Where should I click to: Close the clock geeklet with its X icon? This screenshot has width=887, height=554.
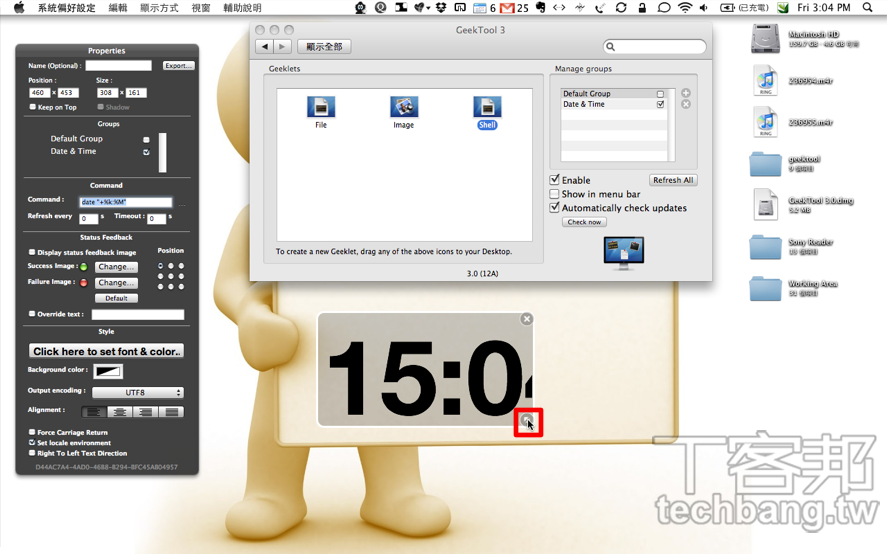[527, 319]
